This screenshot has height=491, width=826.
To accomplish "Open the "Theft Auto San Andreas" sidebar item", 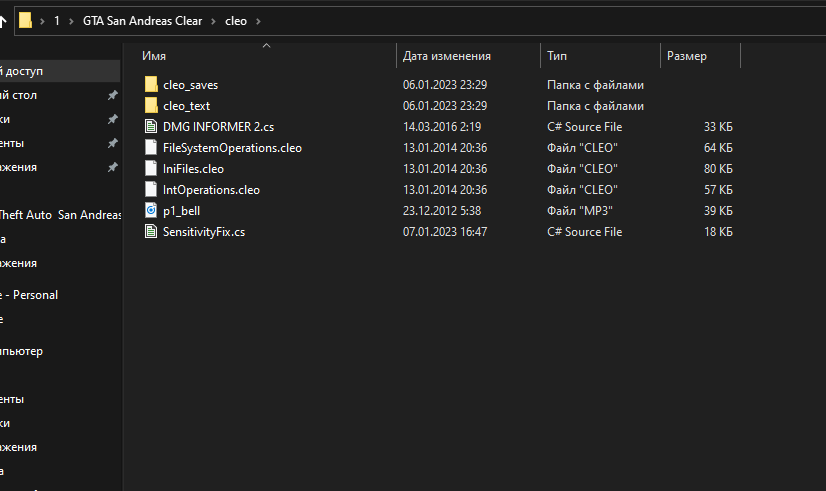I will [x=60, y=214].
